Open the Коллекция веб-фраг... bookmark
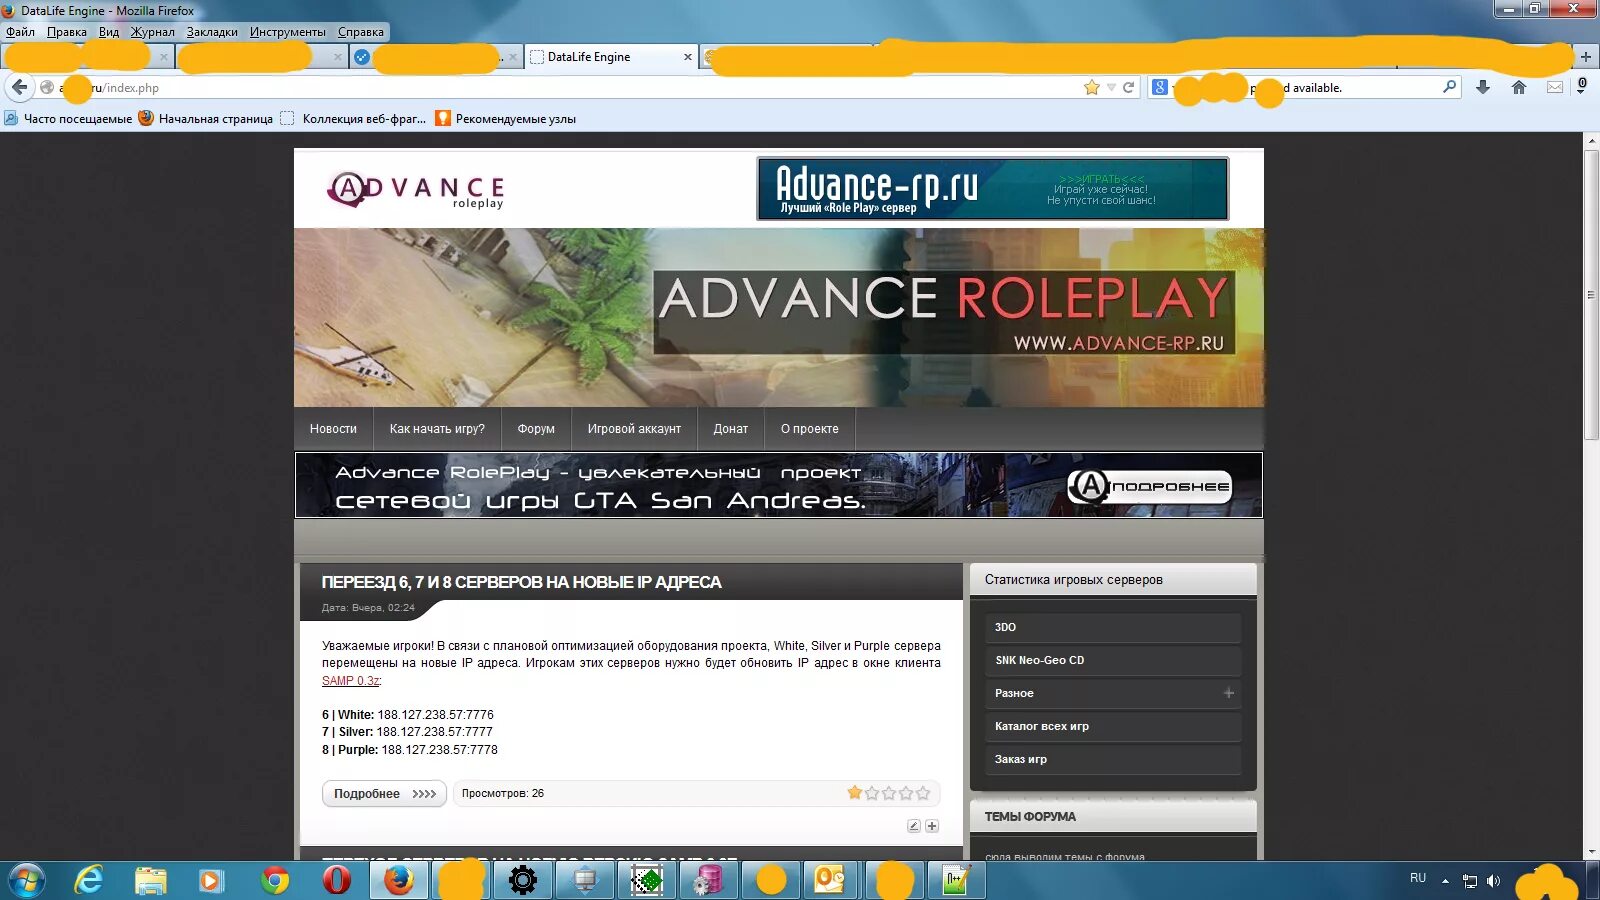 click(354, 118)
